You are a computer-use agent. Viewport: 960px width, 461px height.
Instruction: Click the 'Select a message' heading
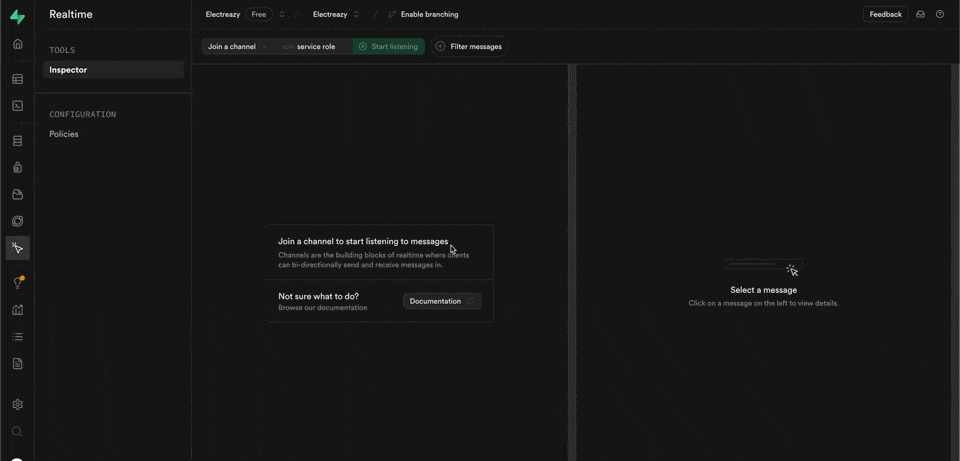coord(763,290)
